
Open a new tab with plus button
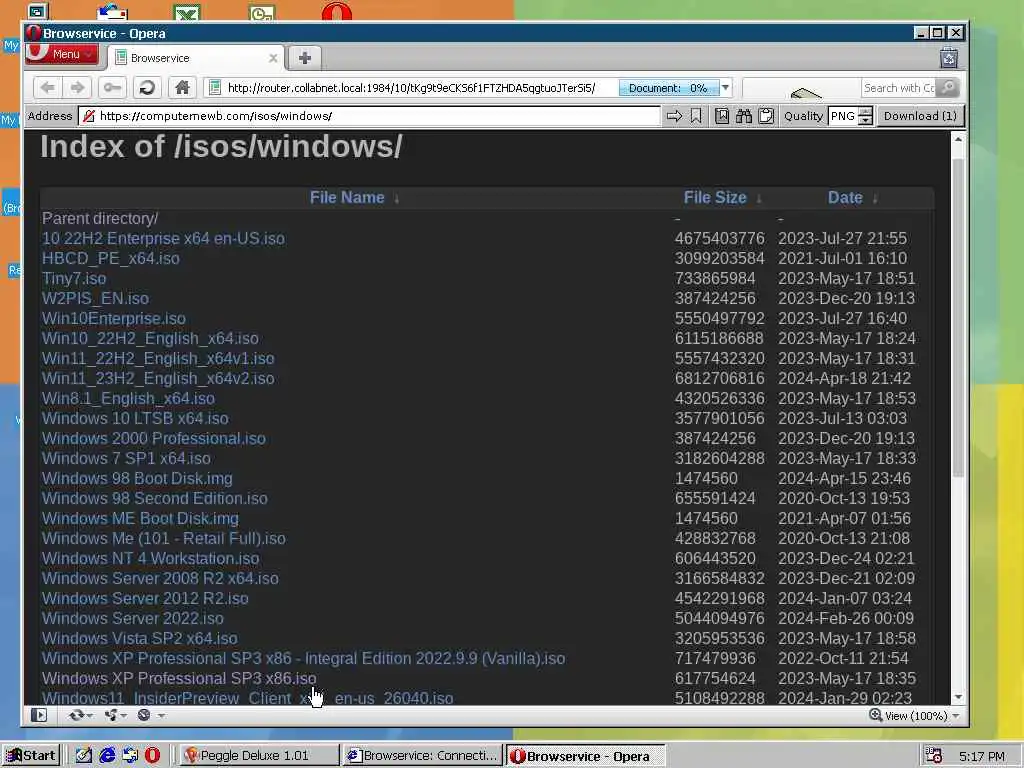pyautogui.click(x=304, y=58)
